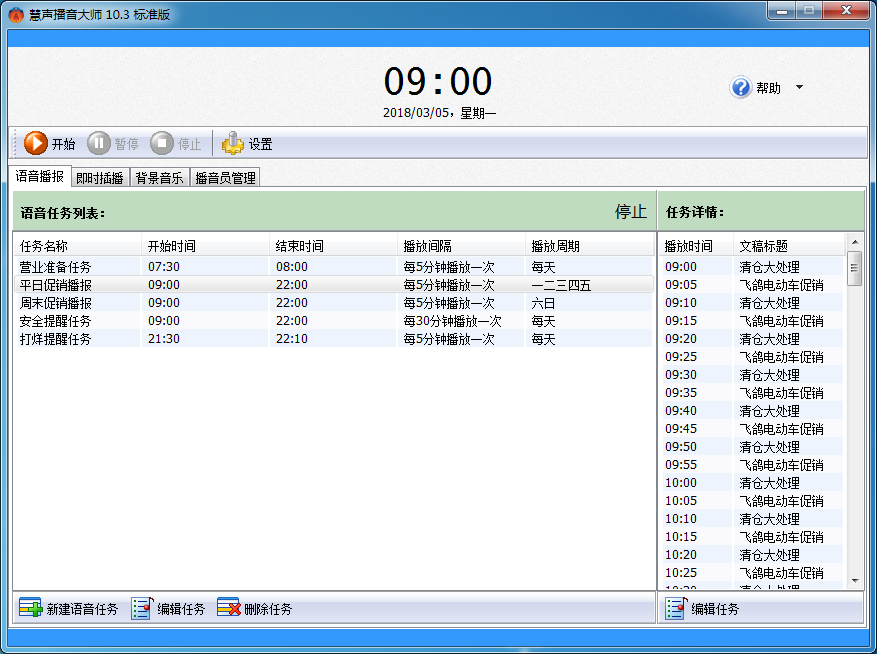Select the 语音播报 tab

coord(40,176)
